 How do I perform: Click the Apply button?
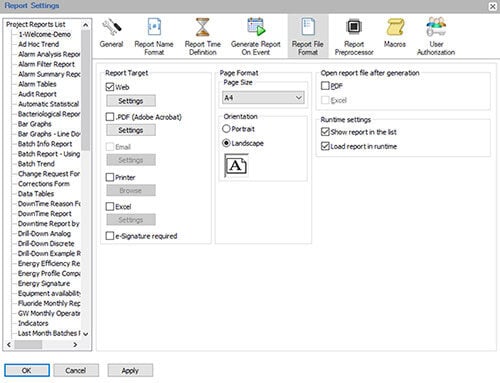point(130,370)
